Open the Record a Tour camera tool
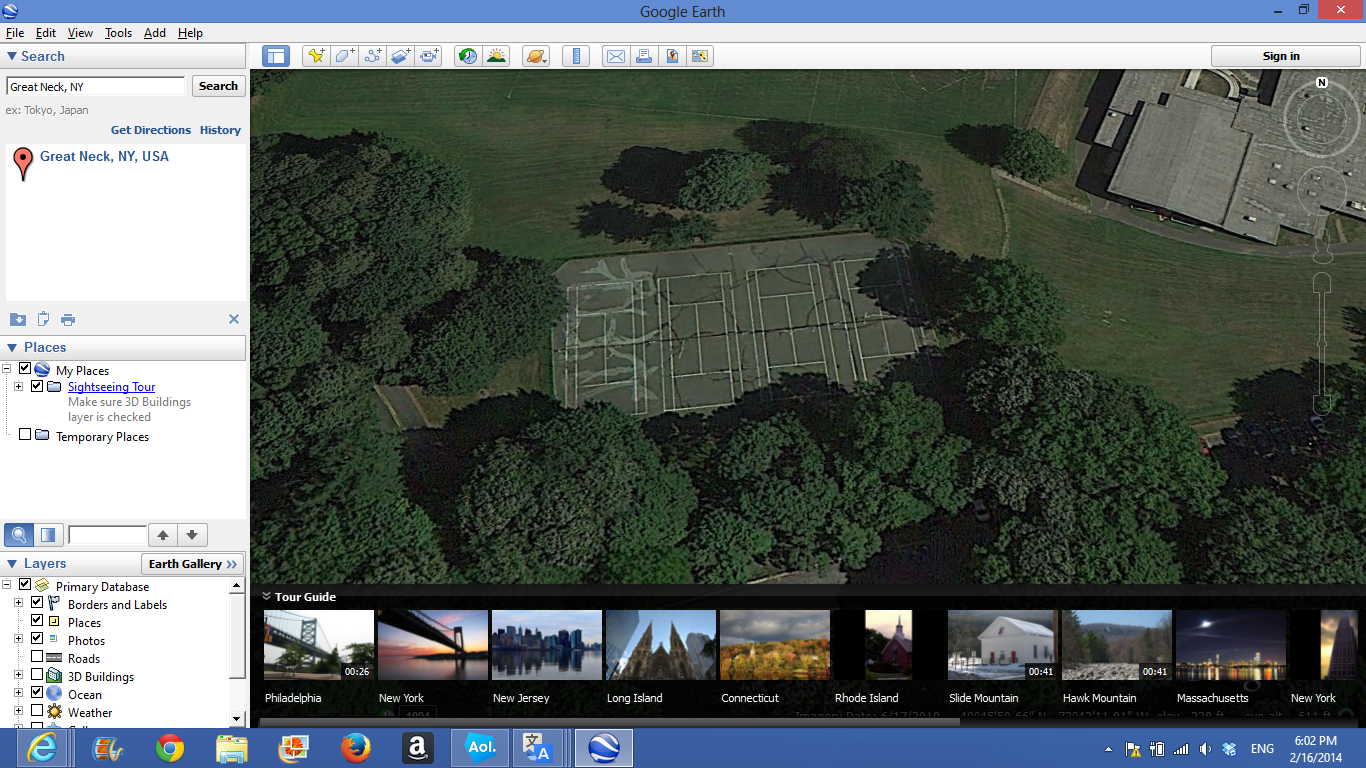Image resolution: width=1366 pixels, height=768 pixels. coord(430,56)
